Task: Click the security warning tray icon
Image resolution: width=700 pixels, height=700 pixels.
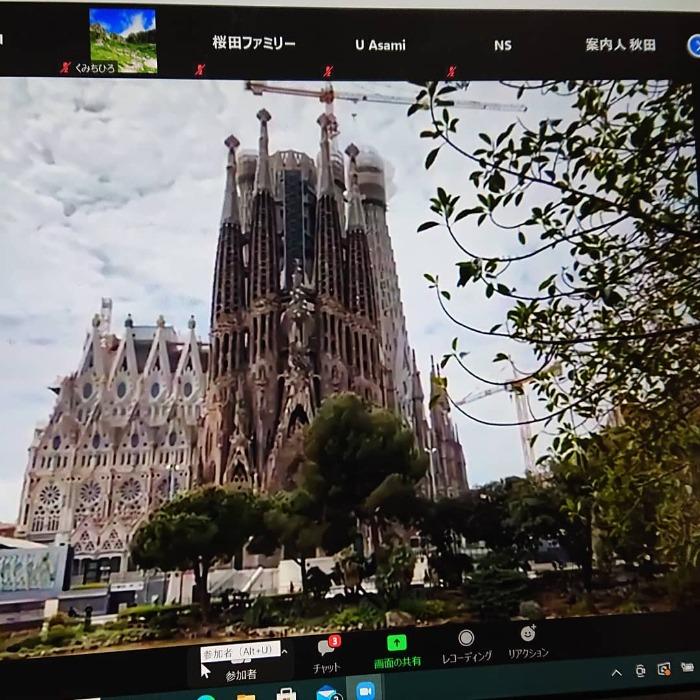Action: pos(664,669)
